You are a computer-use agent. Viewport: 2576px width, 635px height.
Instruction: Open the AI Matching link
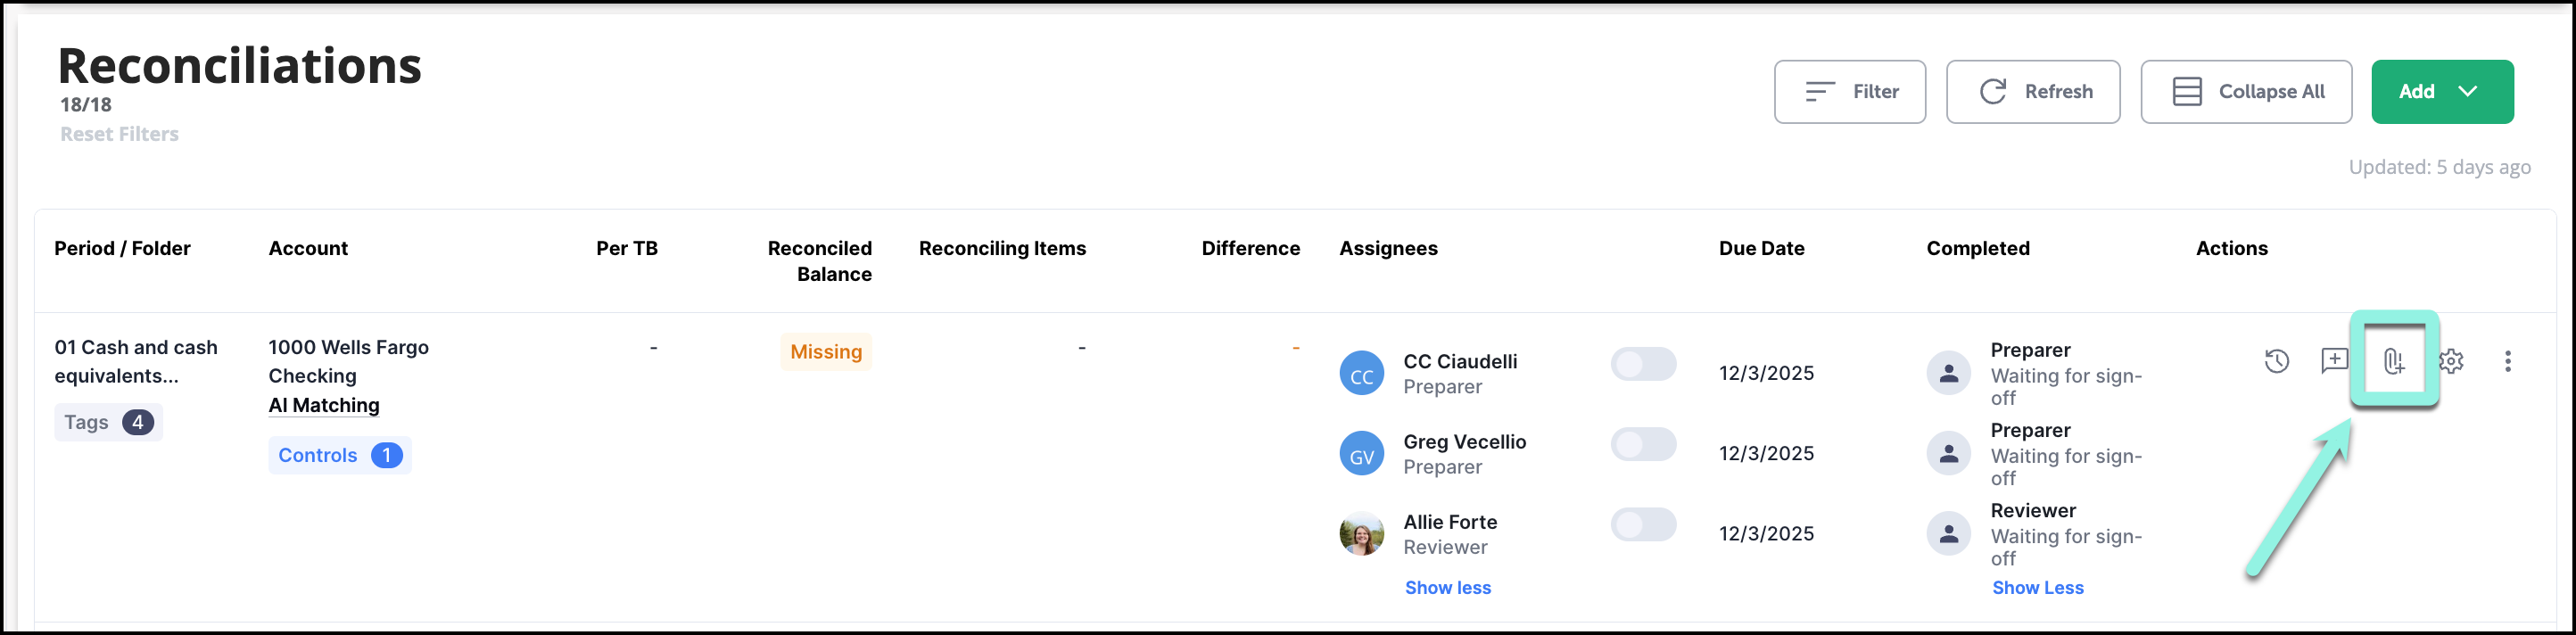point(324,405)
